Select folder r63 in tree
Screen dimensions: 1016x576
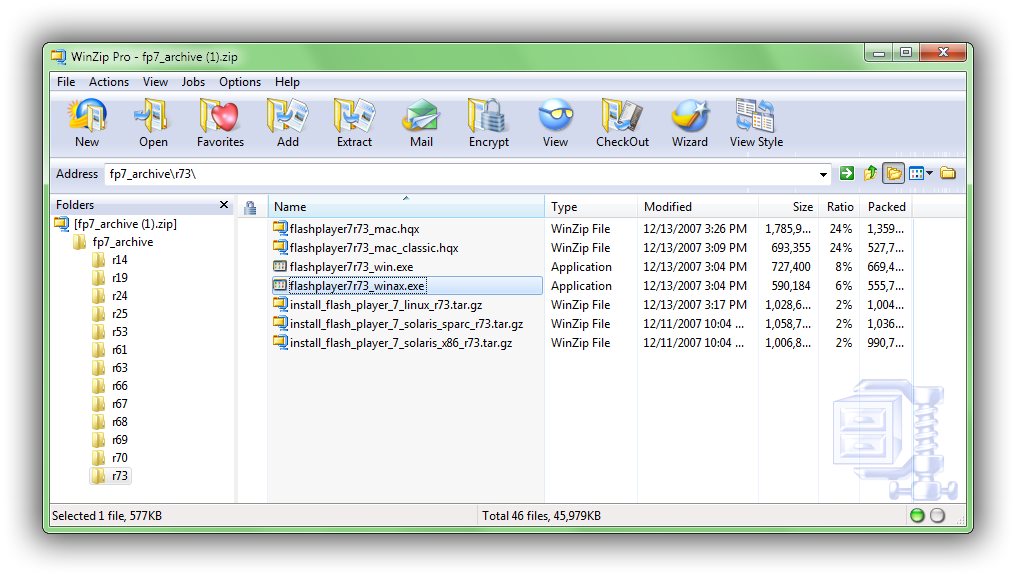[x=119, y=368]
